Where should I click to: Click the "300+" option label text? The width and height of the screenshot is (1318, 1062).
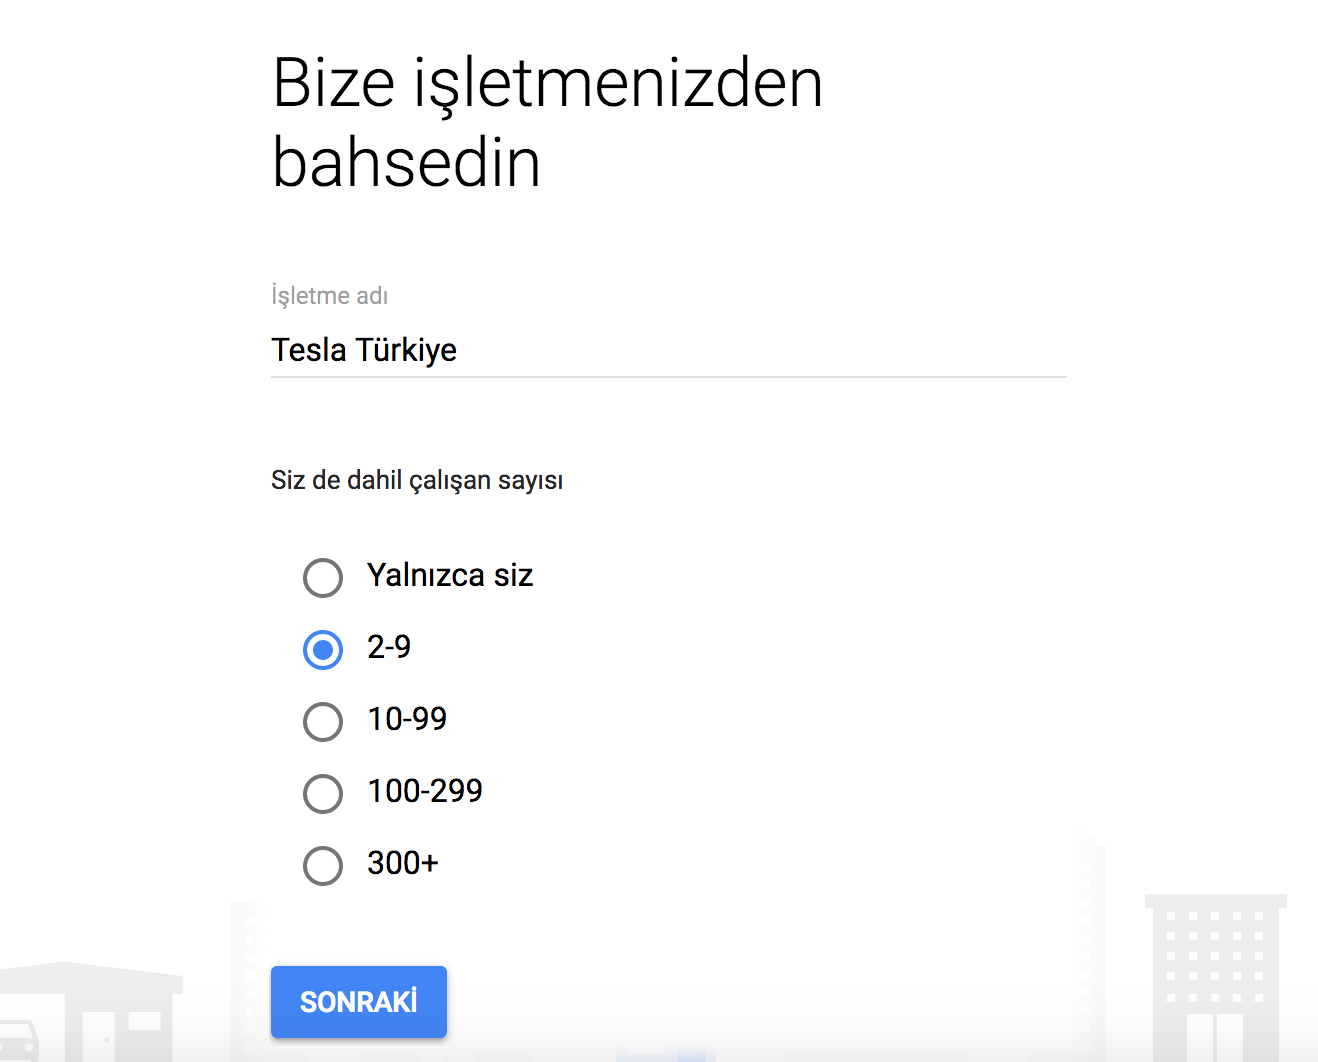click(403, 864)
